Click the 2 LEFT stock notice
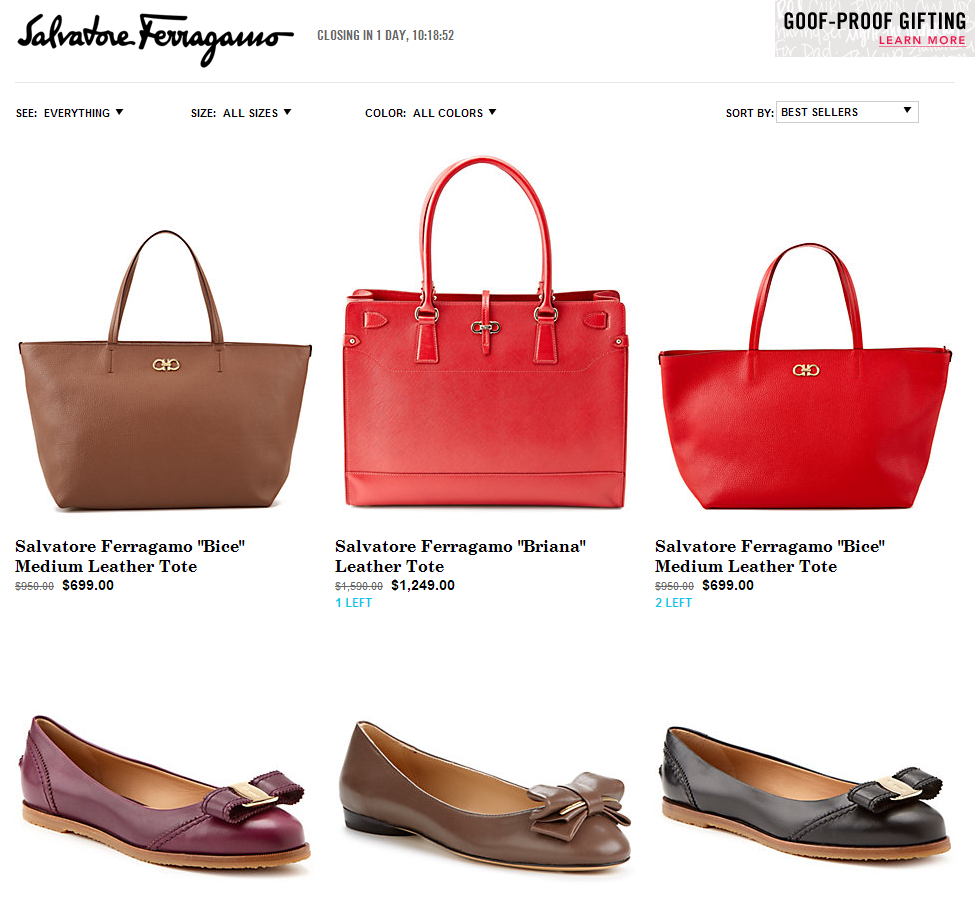Image resolution: width=977 pixels, height=904 pixels. 673,603
